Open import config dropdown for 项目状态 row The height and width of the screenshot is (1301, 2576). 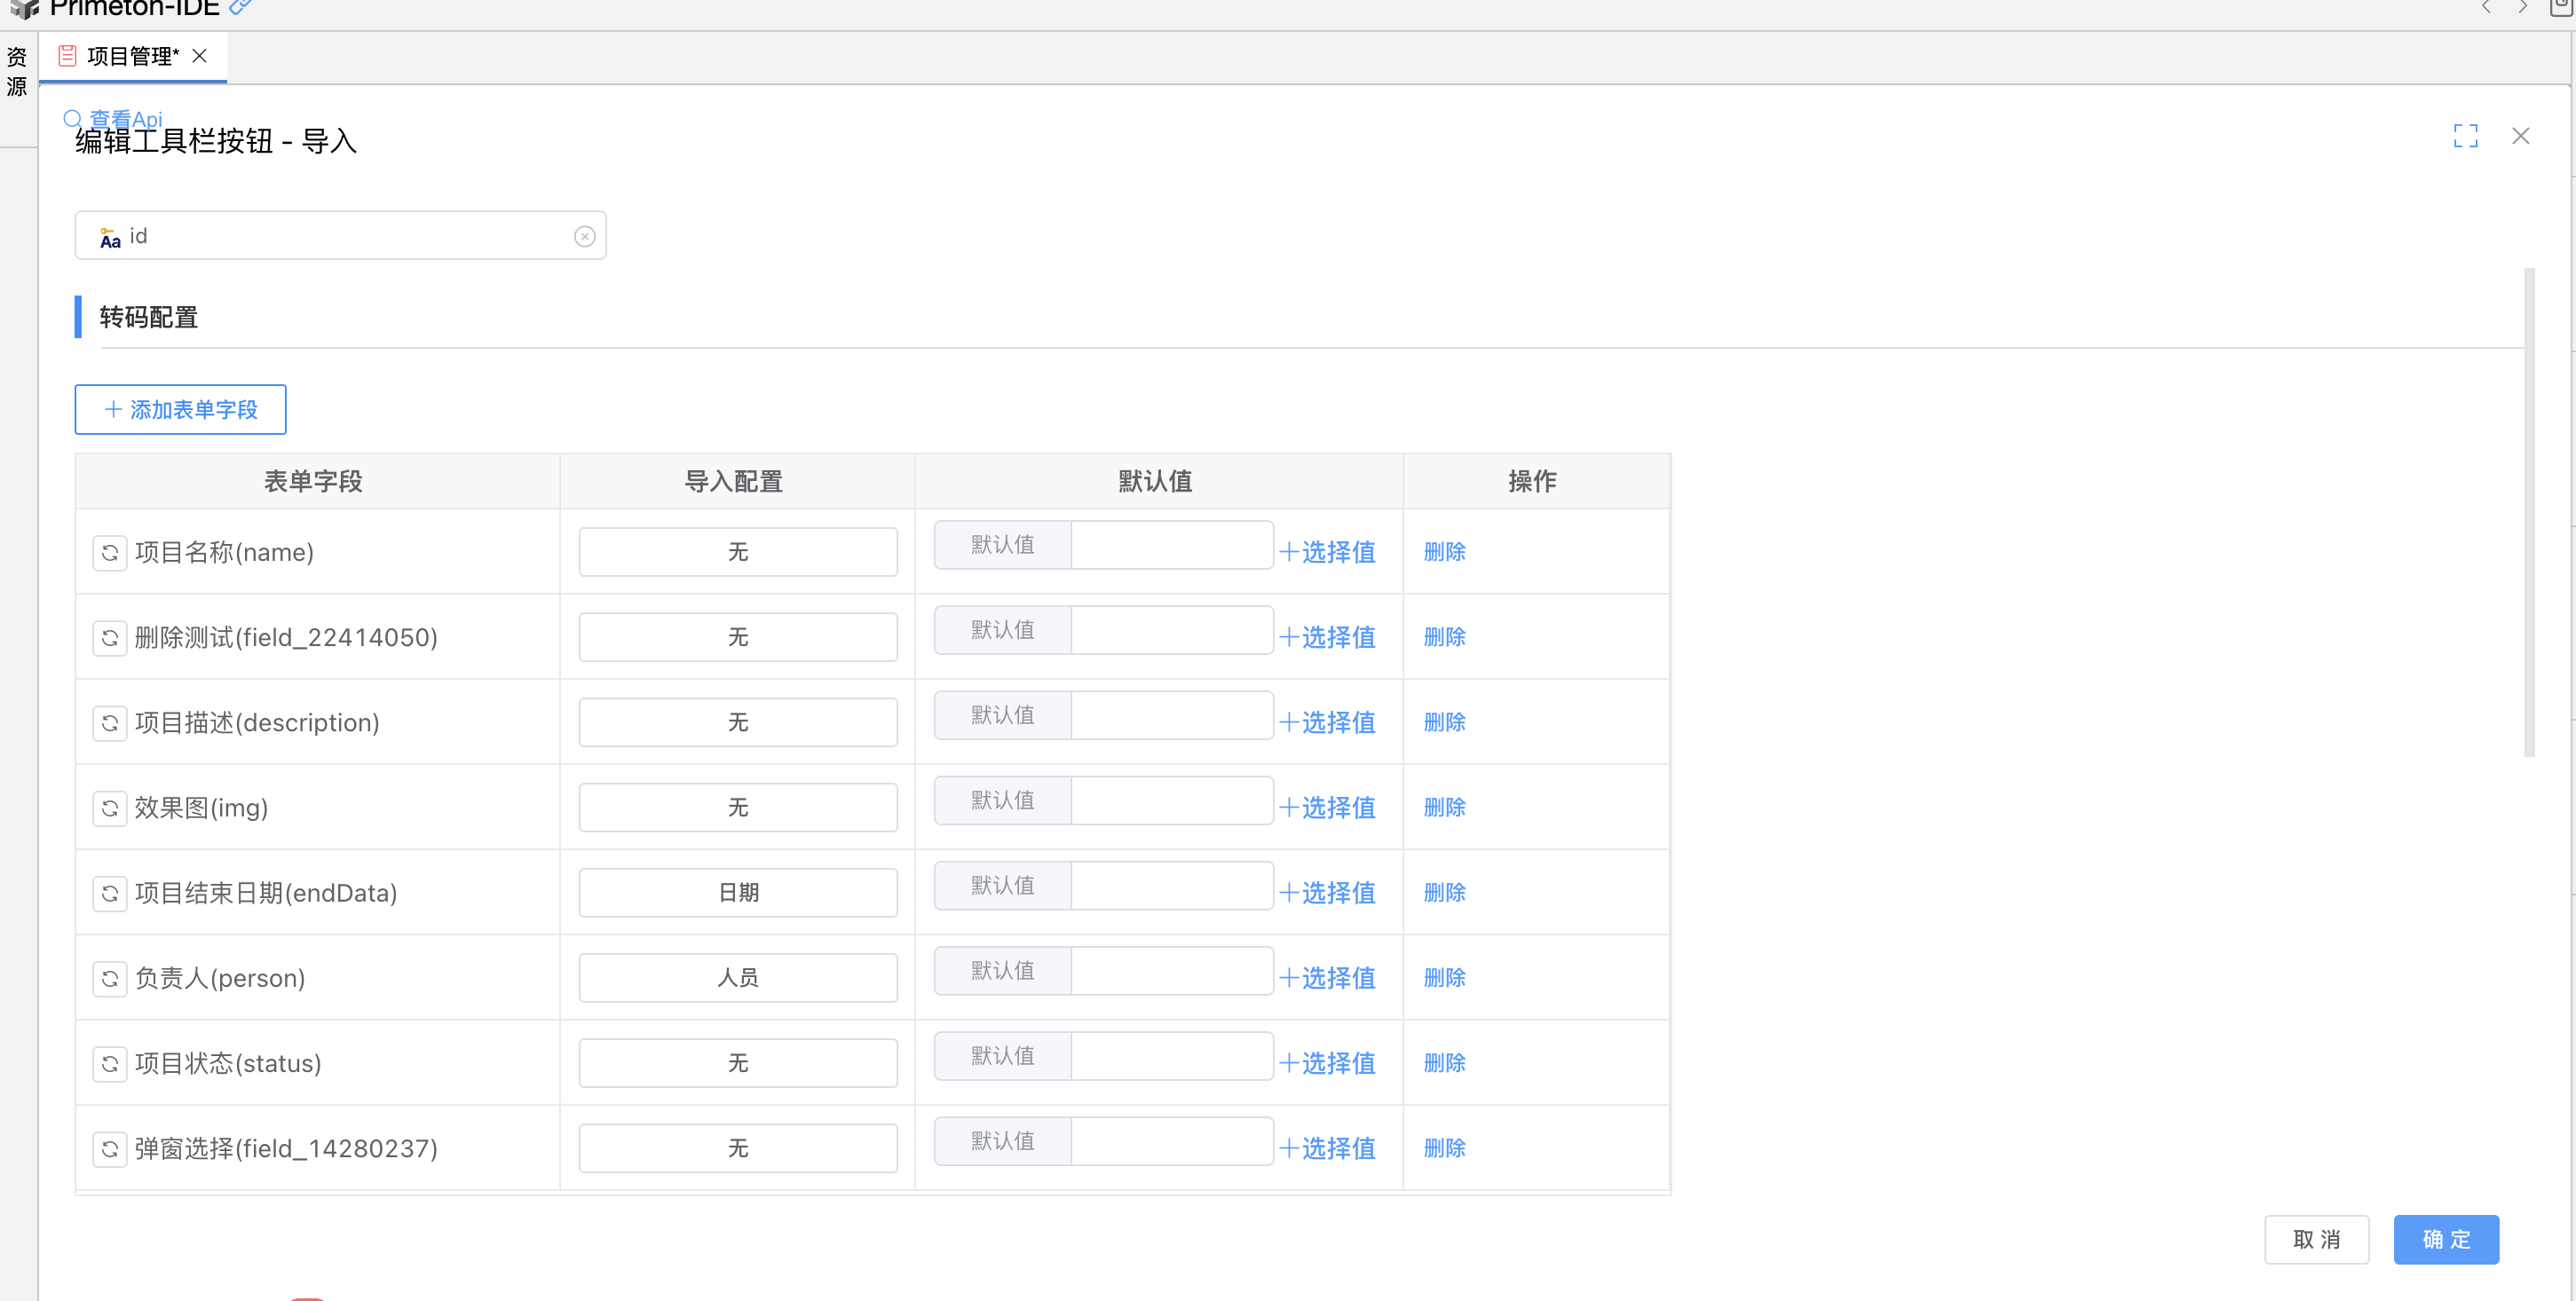[x=738, y=1062]
